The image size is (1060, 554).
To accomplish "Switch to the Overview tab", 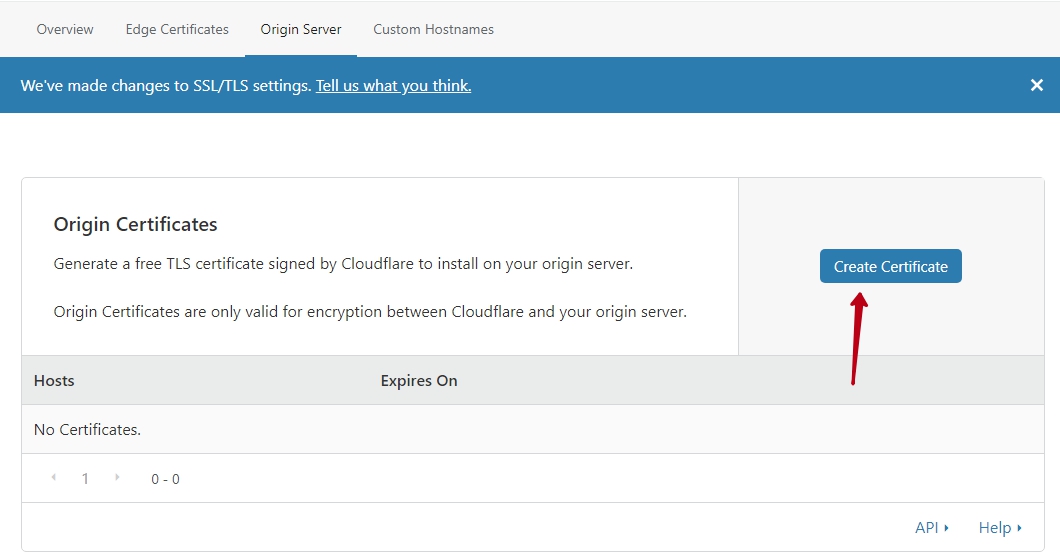I will (65, 29).
